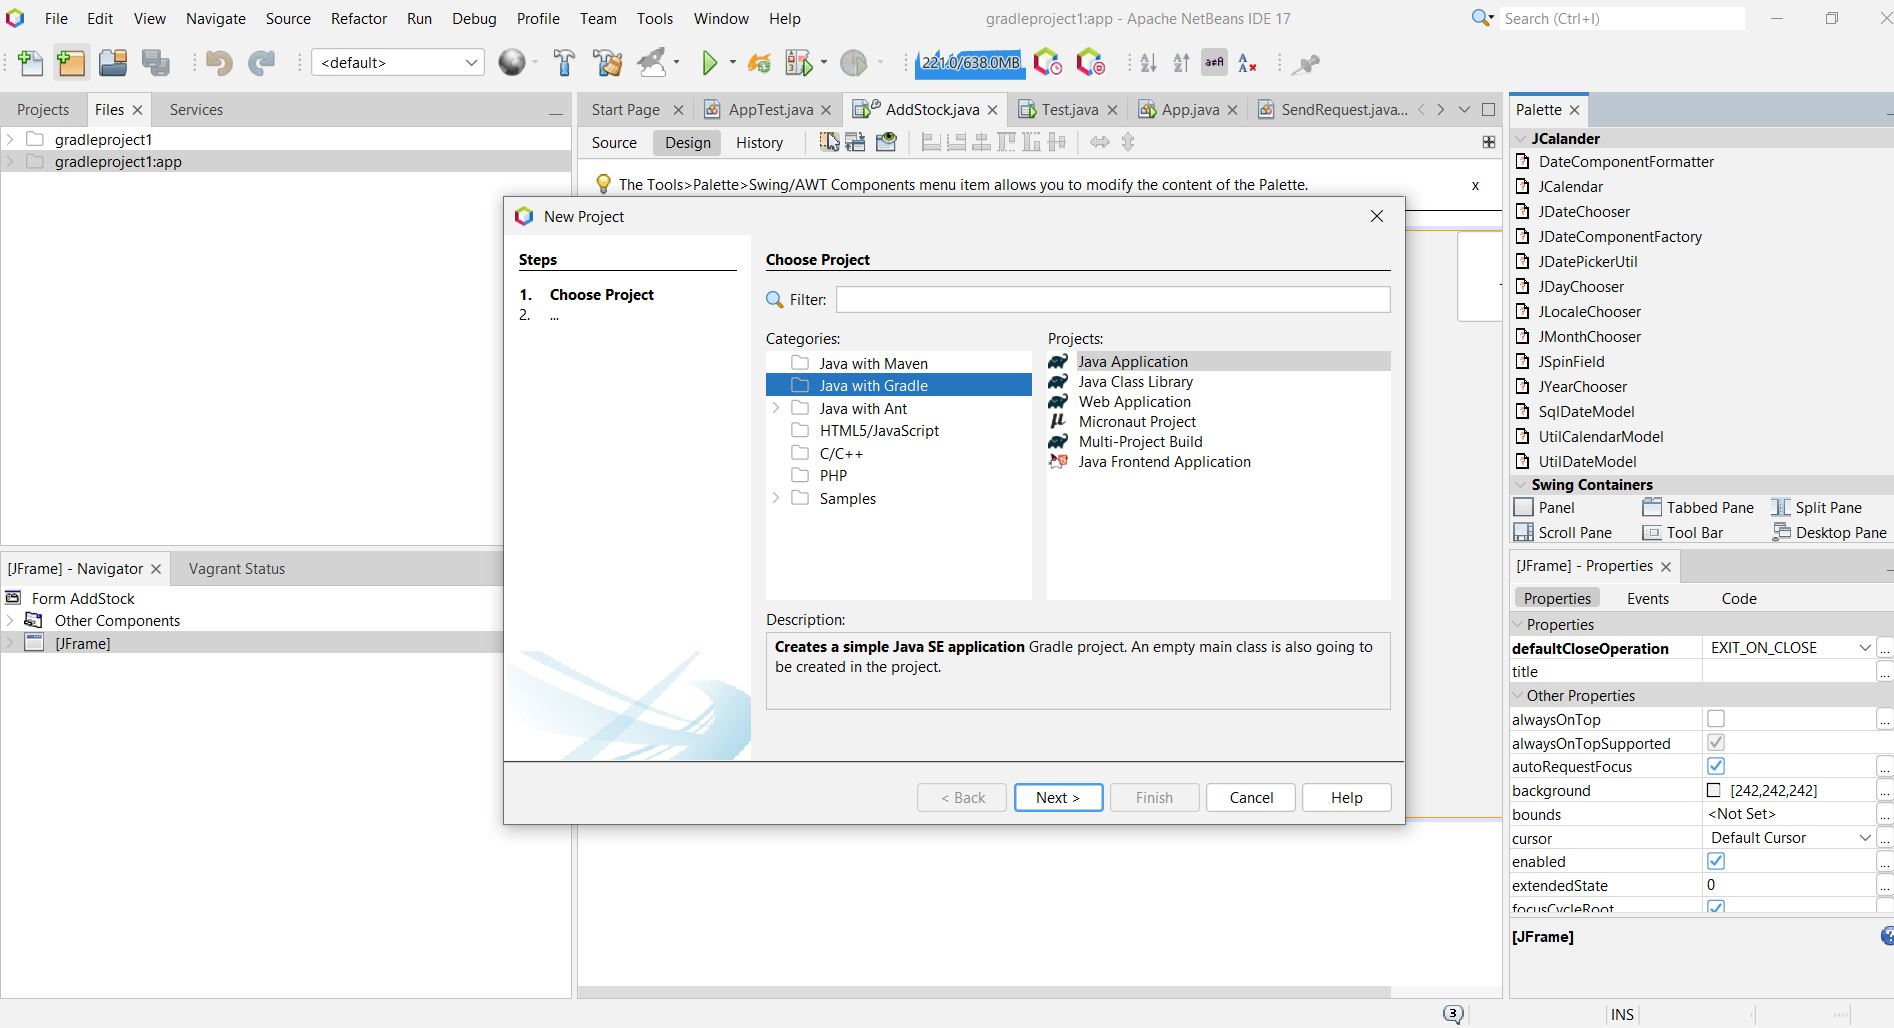
Task: Open the notifications icon in status bar
Action: click(1453, 1014)
